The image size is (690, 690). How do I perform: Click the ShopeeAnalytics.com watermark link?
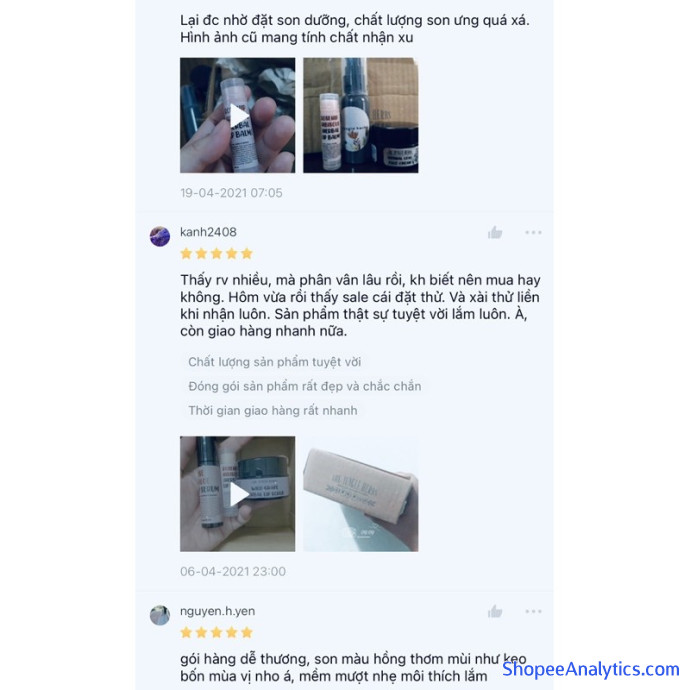click(591, 669)
